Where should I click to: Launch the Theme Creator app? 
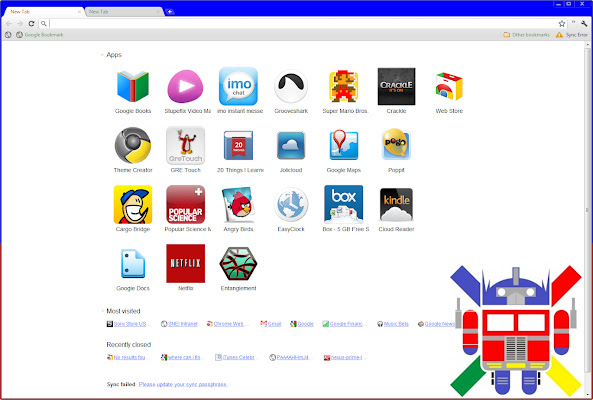coord(133,145)
